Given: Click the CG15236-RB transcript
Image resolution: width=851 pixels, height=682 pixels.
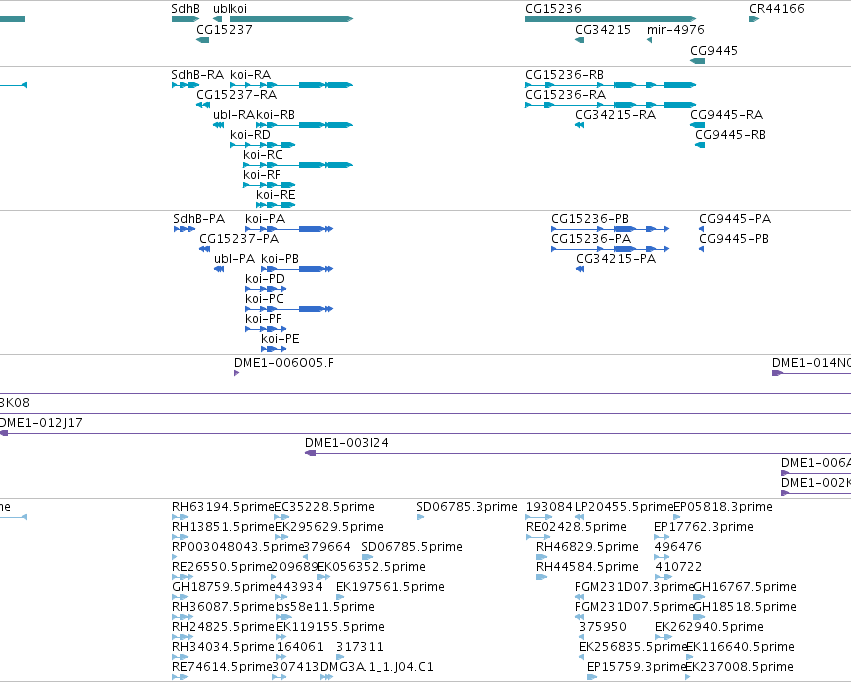Looking at the screenshot, I should click(611, 85).
